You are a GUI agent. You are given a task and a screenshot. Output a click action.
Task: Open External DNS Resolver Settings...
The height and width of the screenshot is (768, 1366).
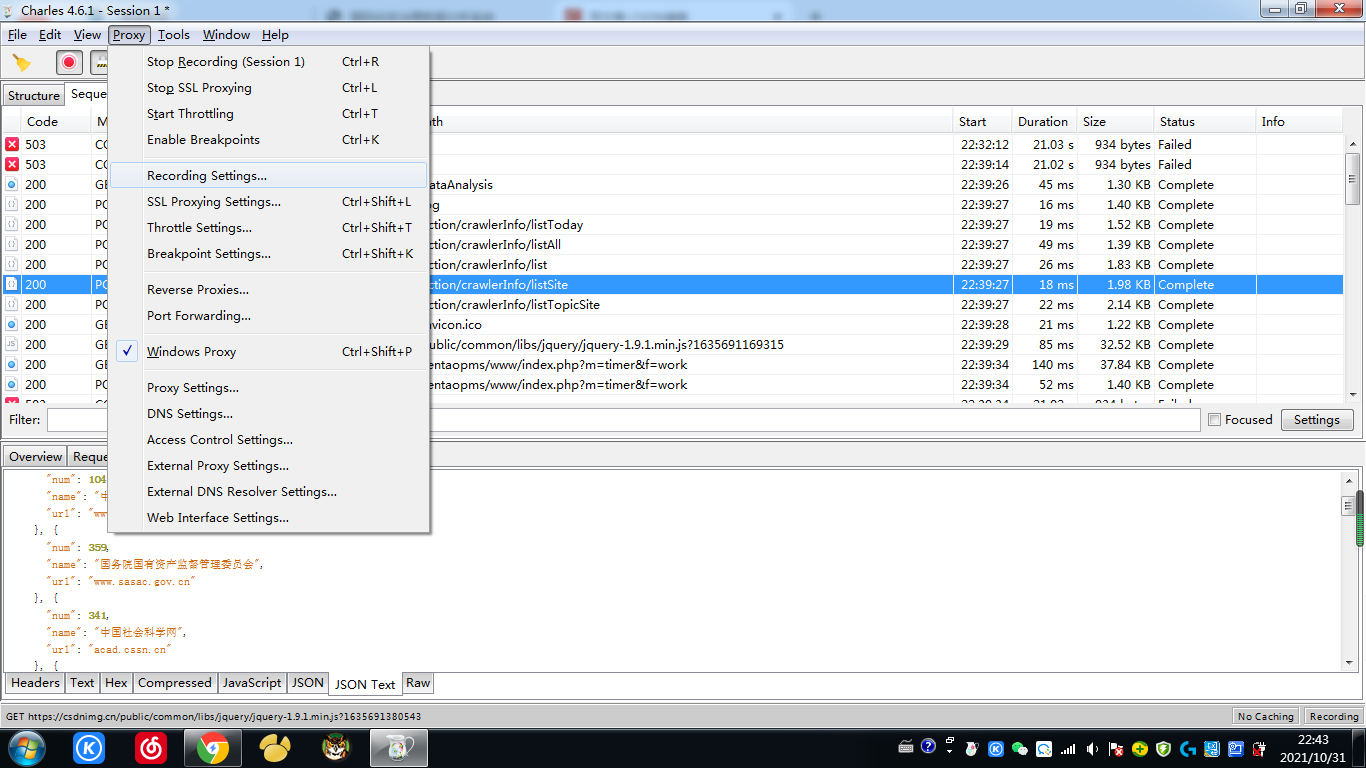(268, 492)
